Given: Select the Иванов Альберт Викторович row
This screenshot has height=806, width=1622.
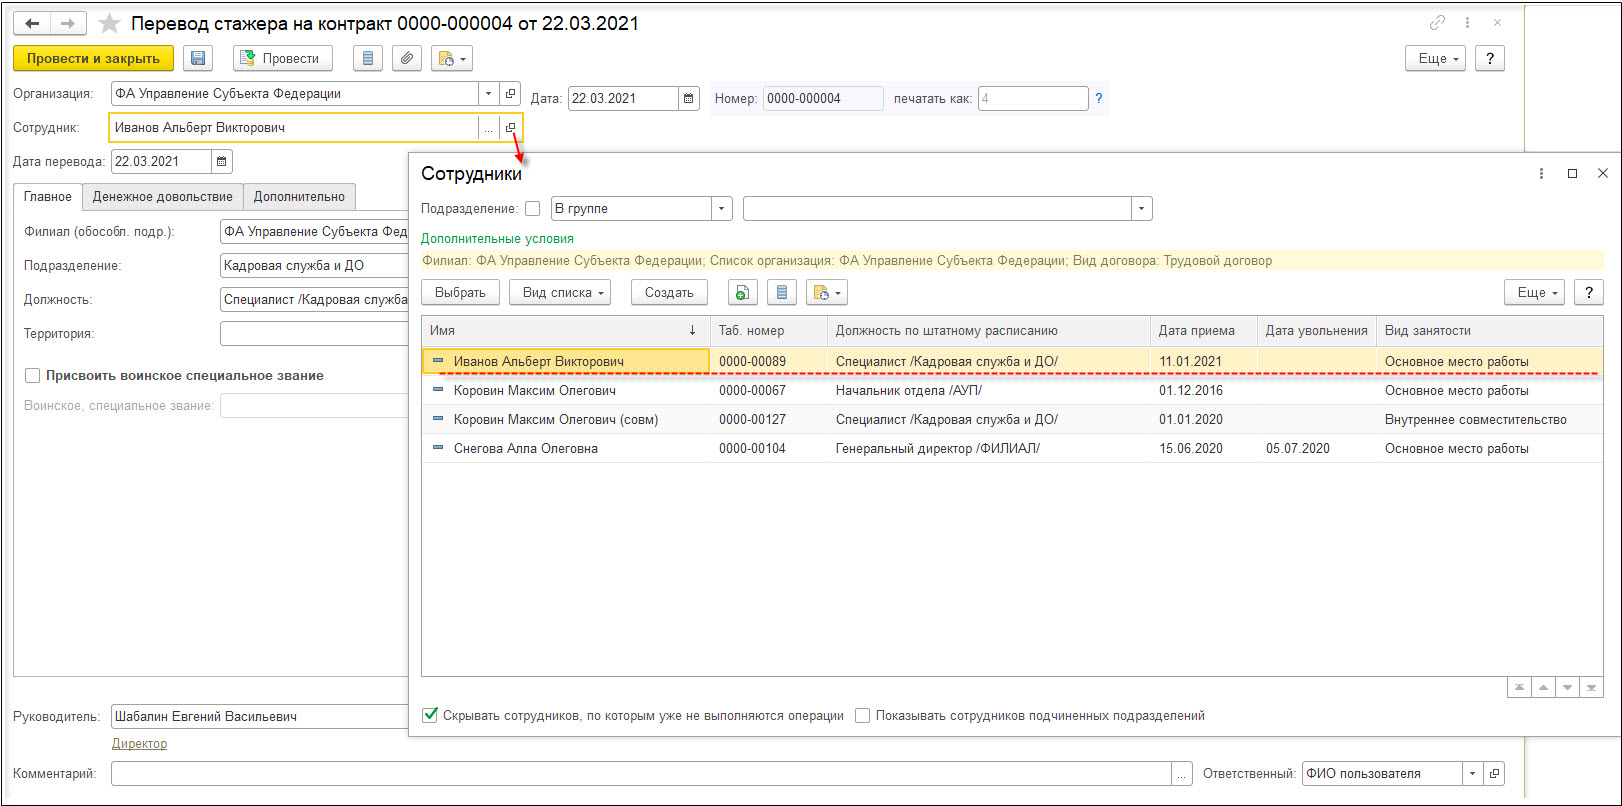Looking at the screenshot, I should [1012, 361].
